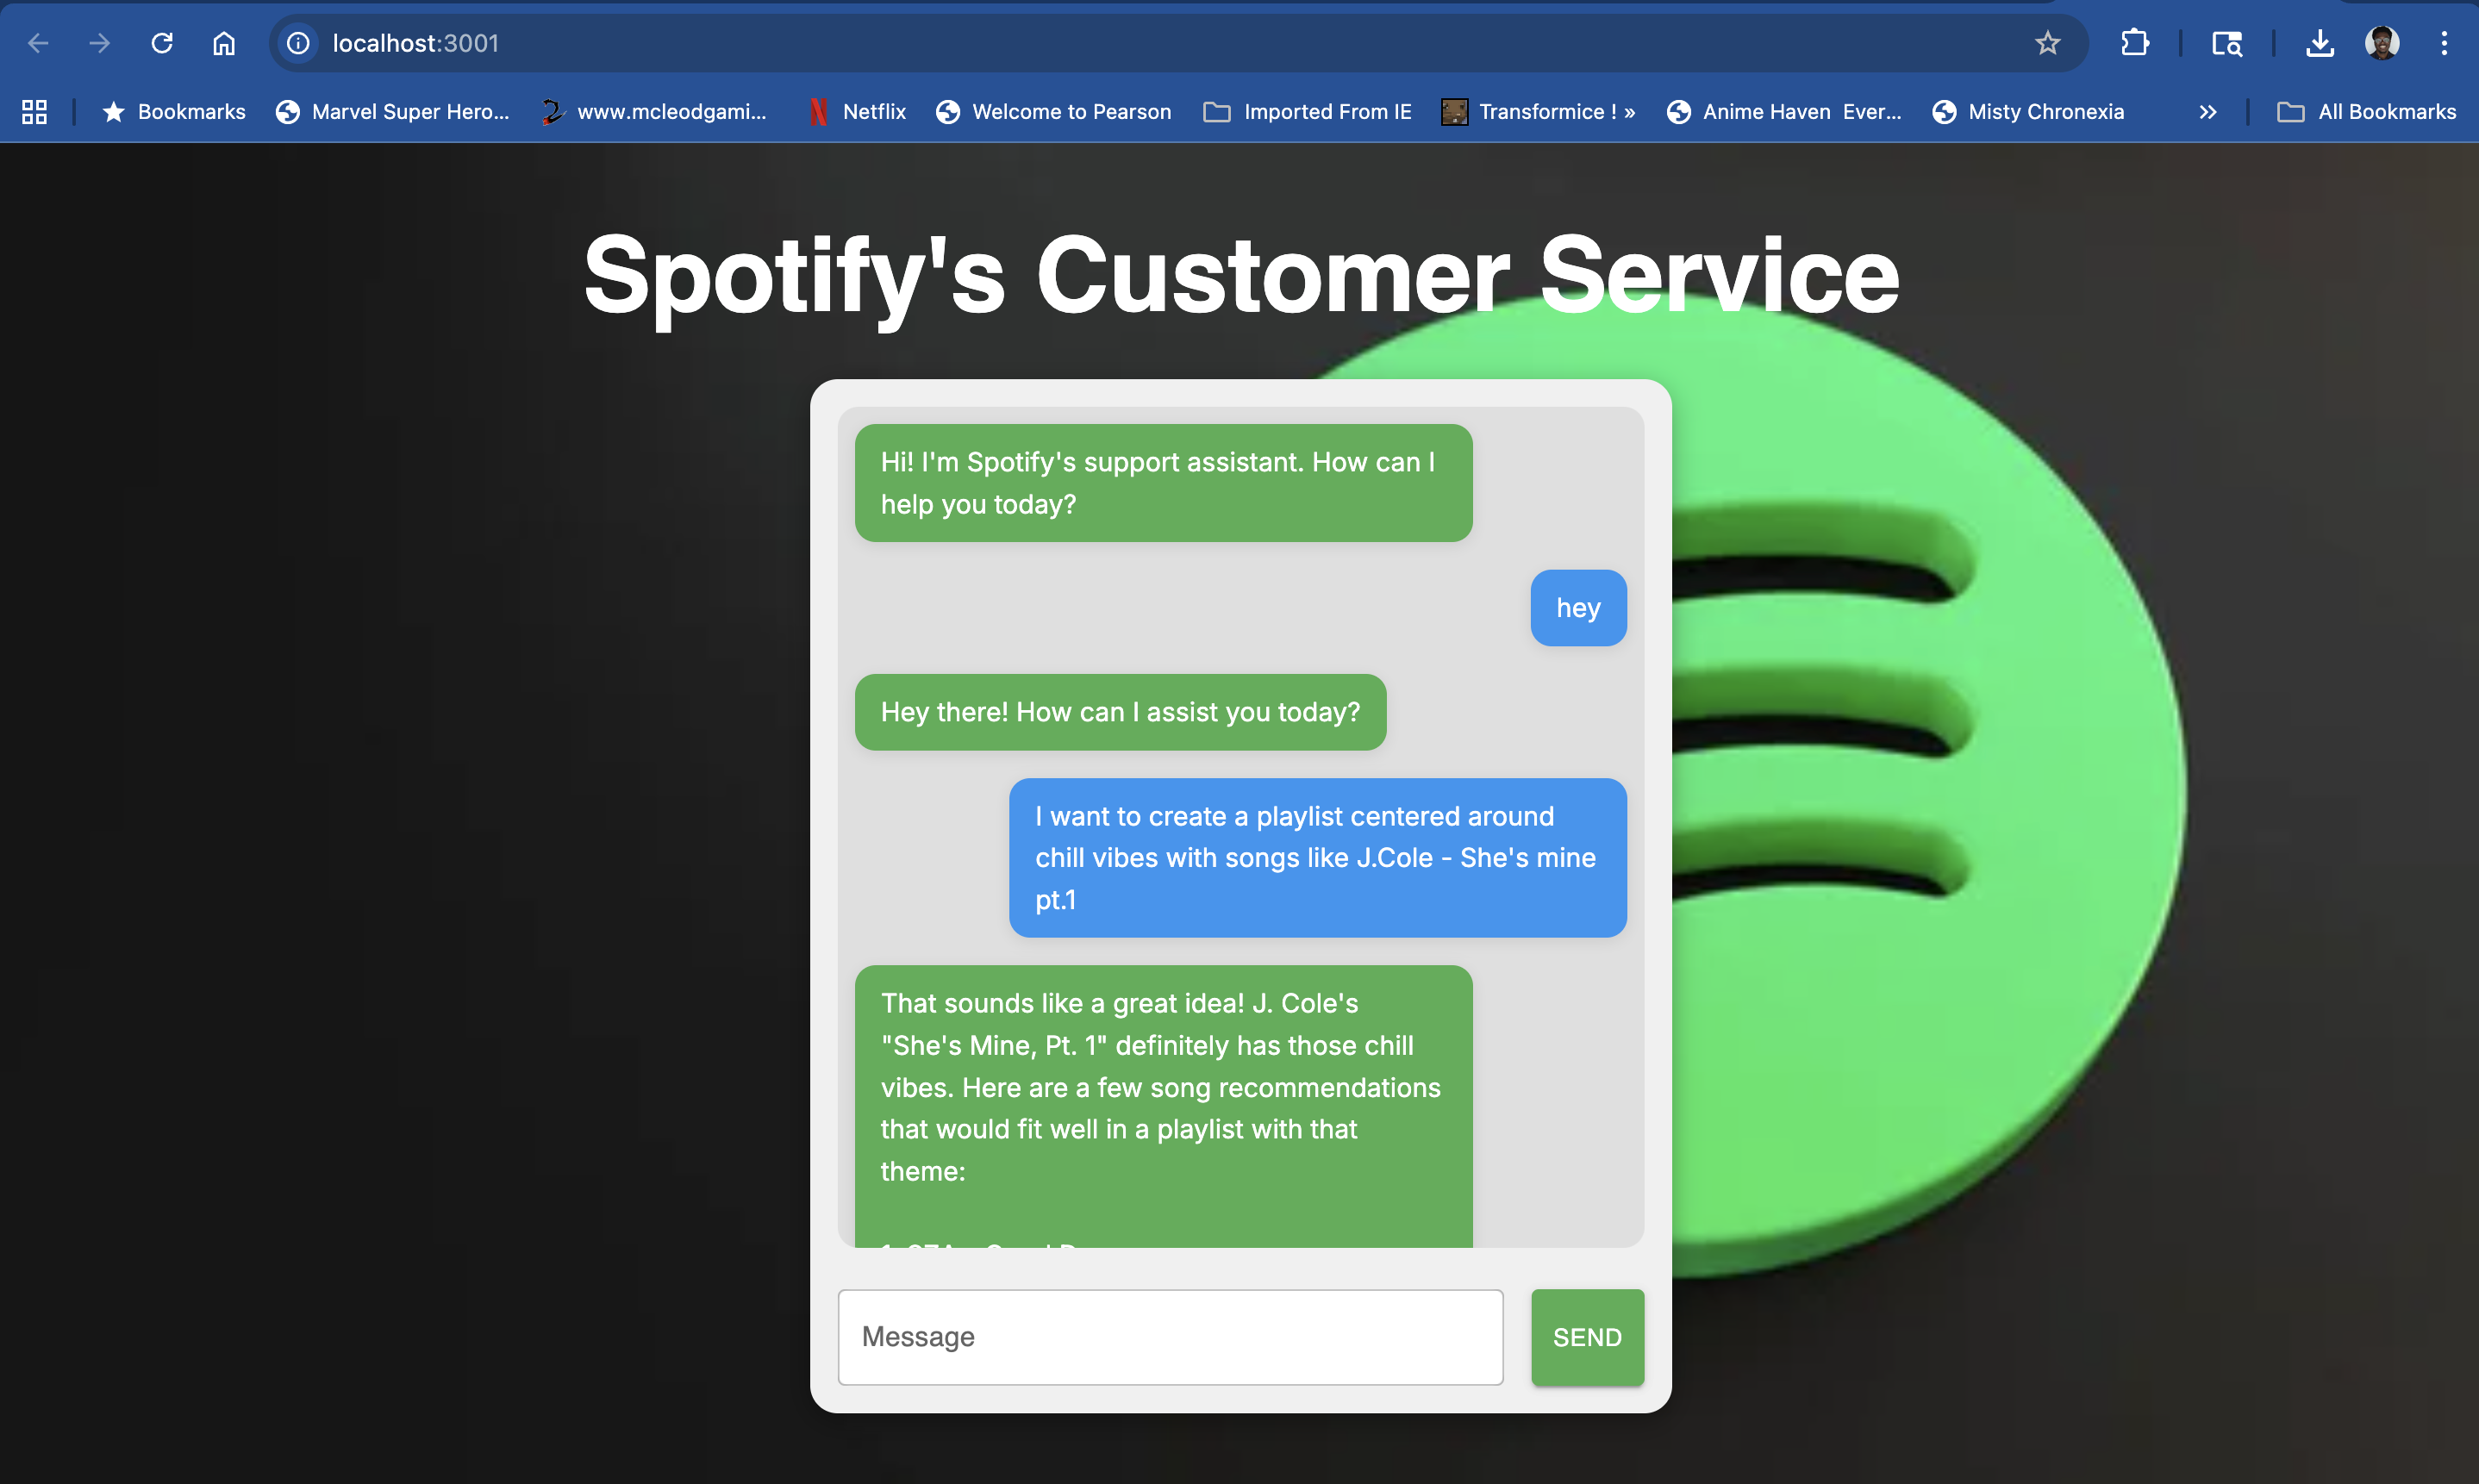2479x1484 pixels.
Task: Open the Chrome three-dot menu
Action: [x=2445, y=43]
